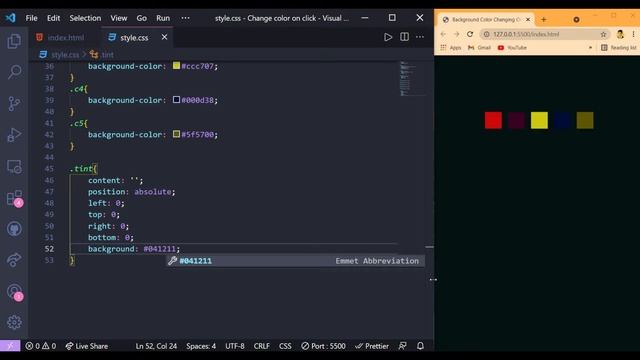Open color picker for #5f5700 swatch

click(176, 134)
